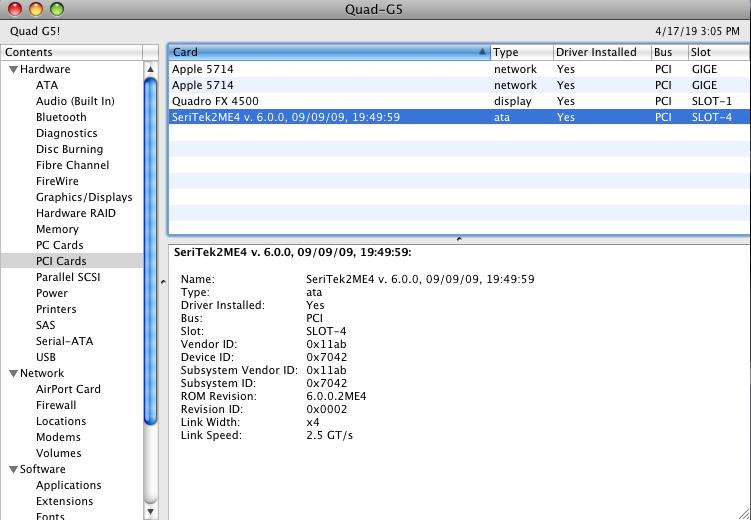
Task: Open Locations under Network
Action: tap(61, 421)
